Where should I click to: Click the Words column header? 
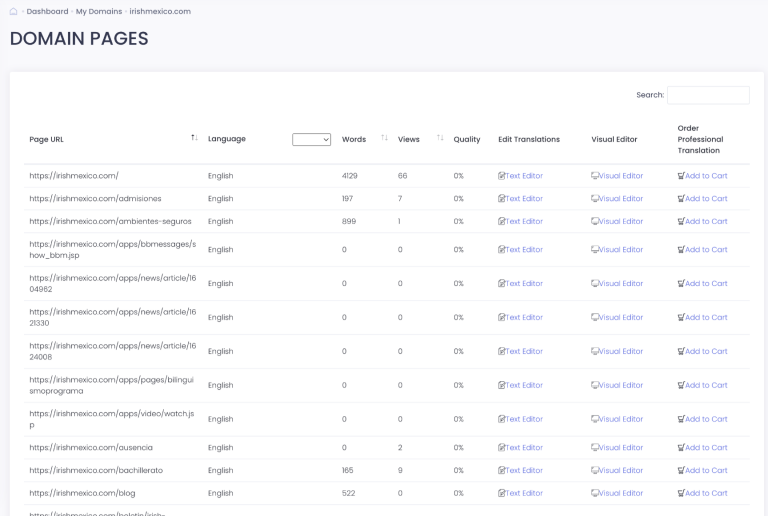[354, 140]
